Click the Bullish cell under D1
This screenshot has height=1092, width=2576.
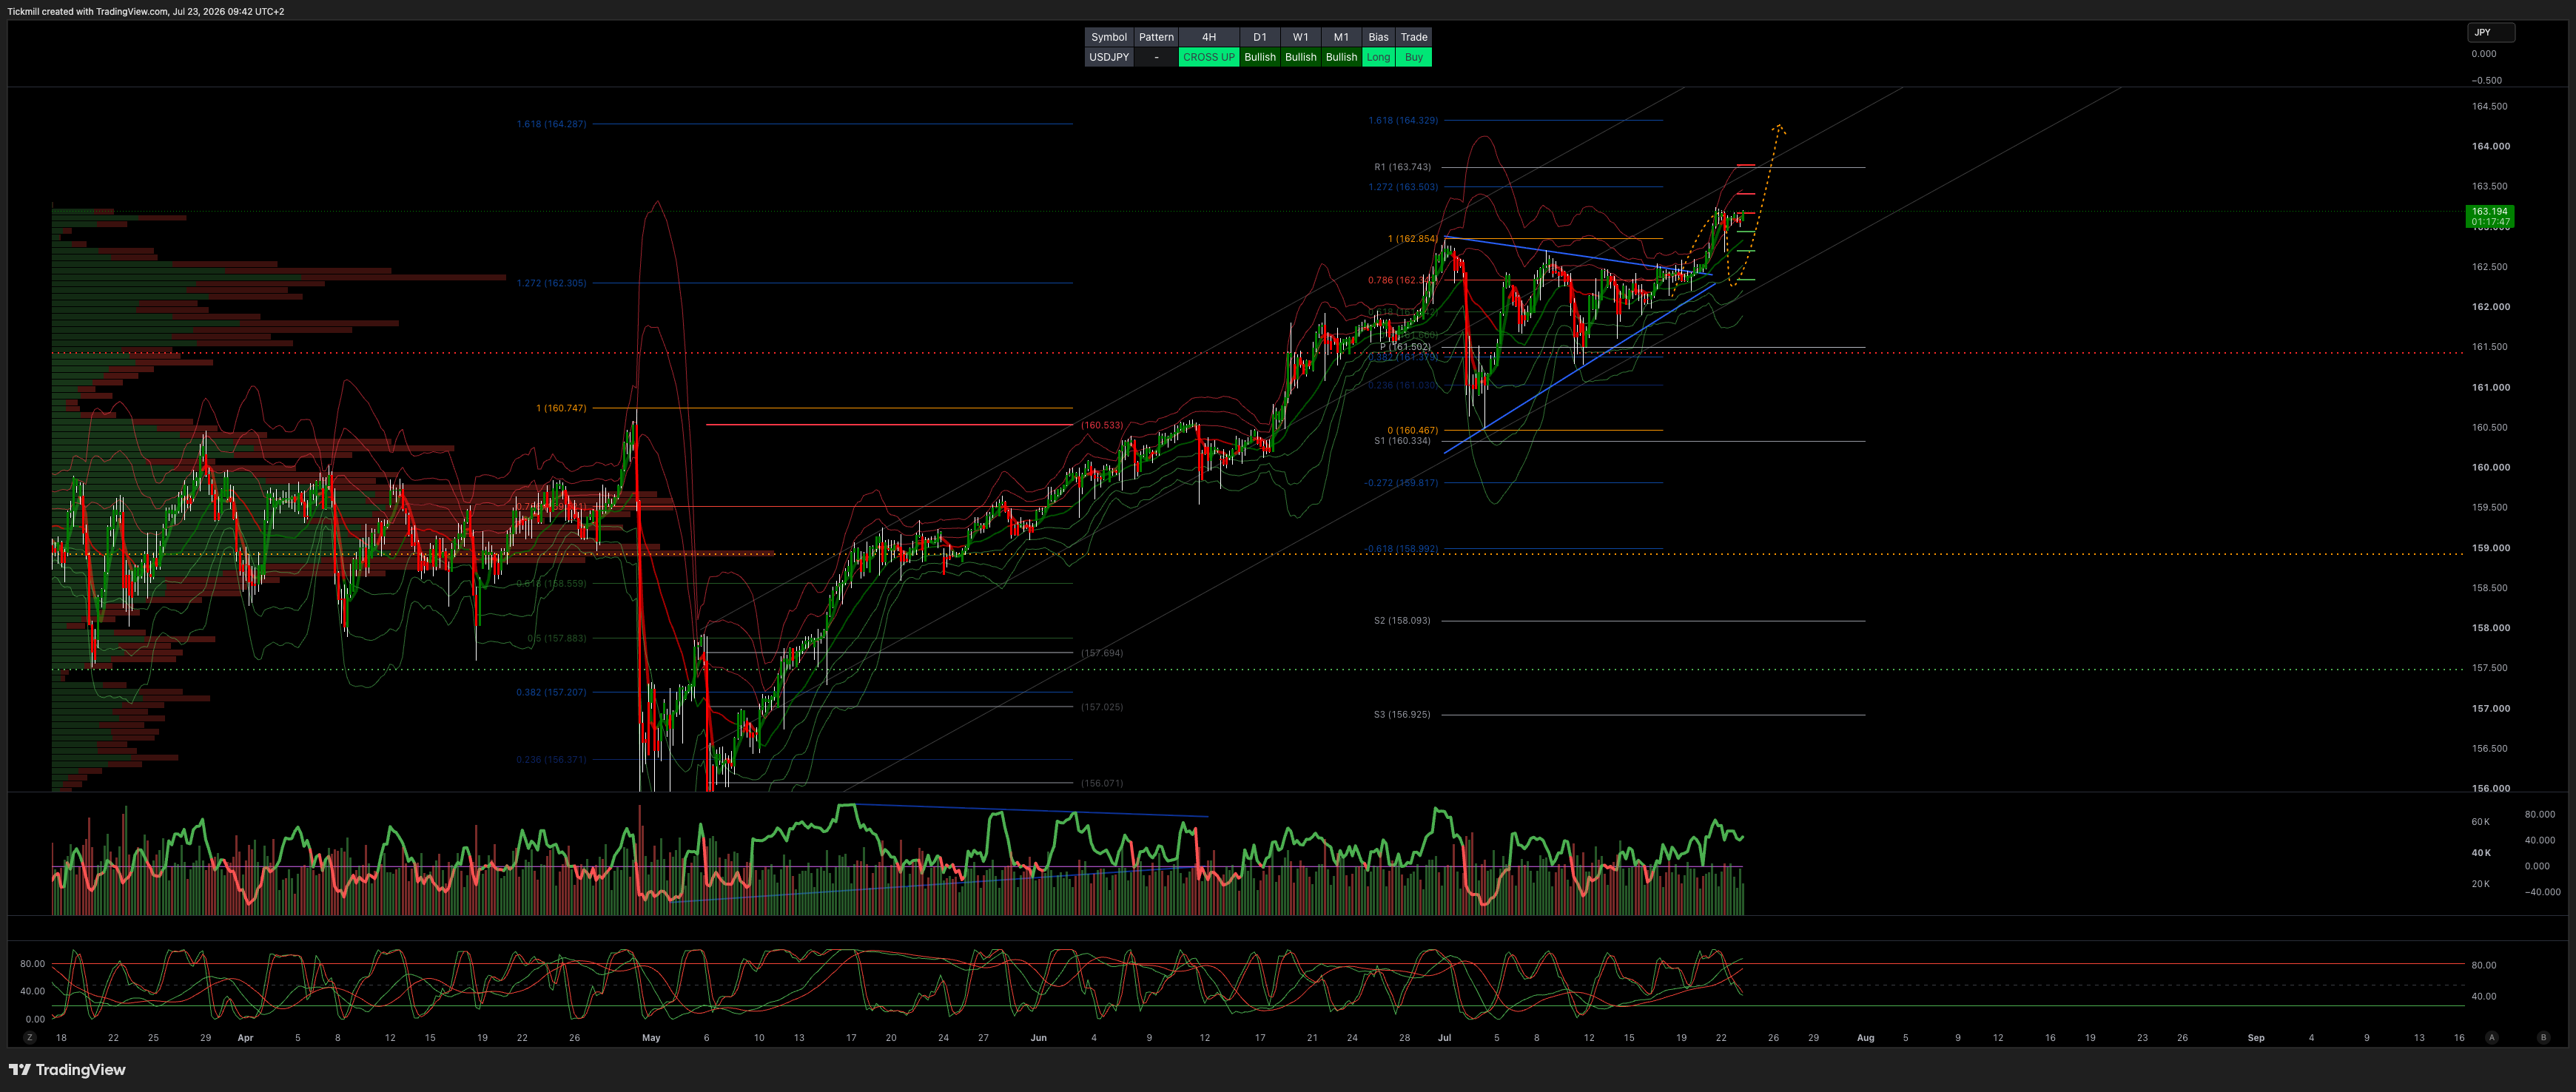[x=1259, y=57]
